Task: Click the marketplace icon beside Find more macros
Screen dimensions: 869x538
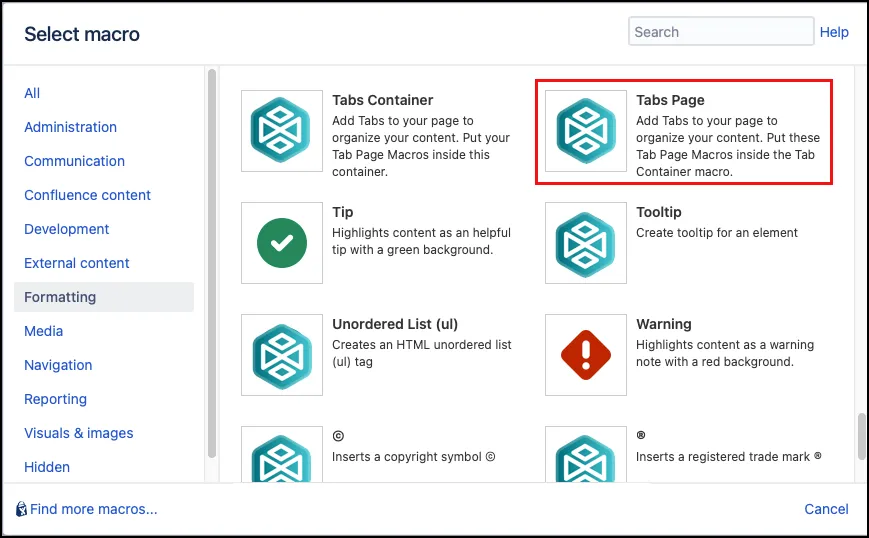Action: (x=21, y=509)
